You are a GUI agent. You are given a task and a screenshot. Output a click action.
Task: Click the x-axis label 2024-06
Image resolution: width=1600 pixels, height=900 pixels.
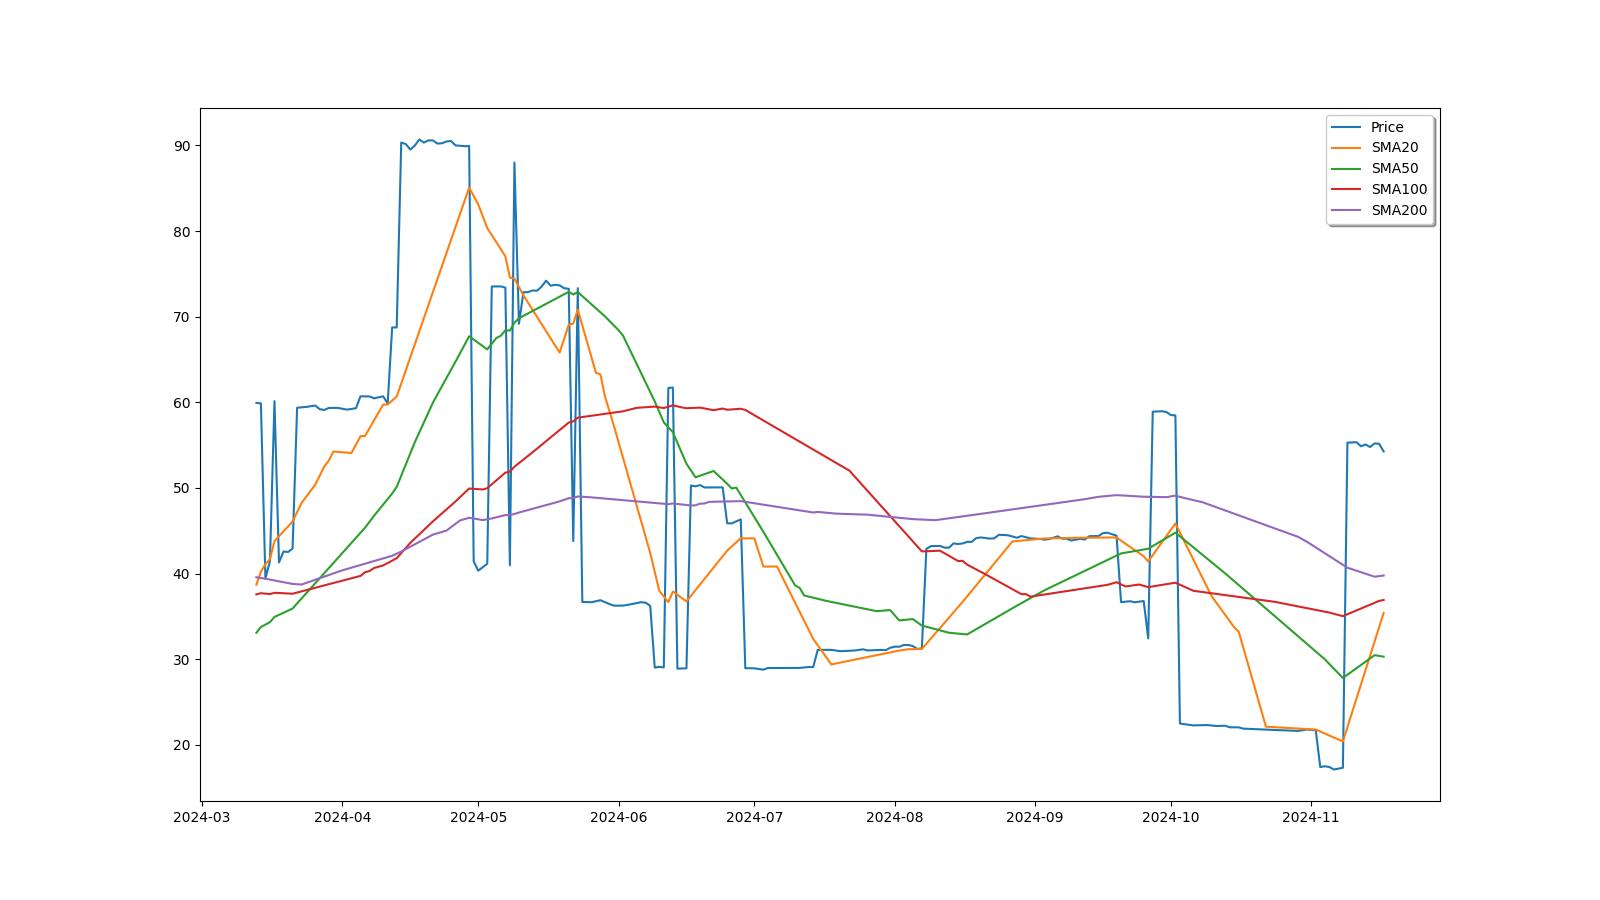(x=618, y=817)
